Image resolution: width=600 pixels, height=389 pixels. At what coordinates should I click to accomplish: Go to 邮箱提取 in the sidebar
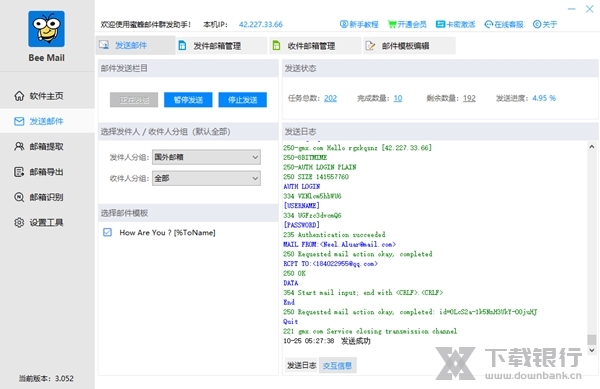click(x=46, y=146)
